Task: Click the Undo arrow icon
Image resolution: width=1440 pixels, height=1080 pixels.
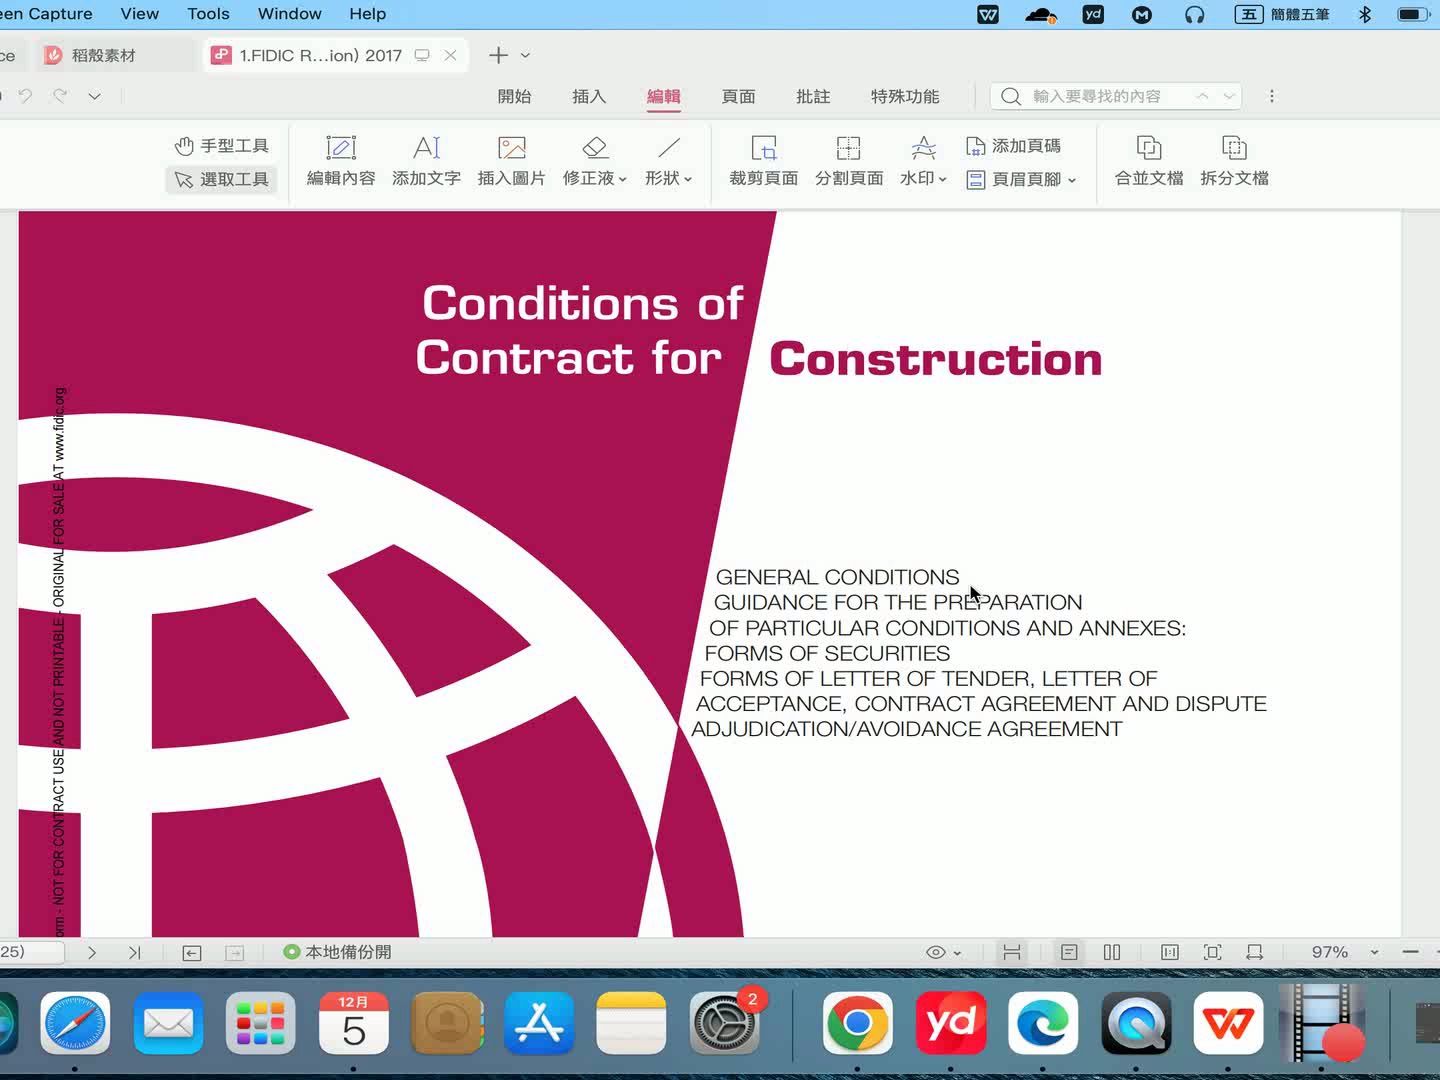Action: tap(25, 96)
